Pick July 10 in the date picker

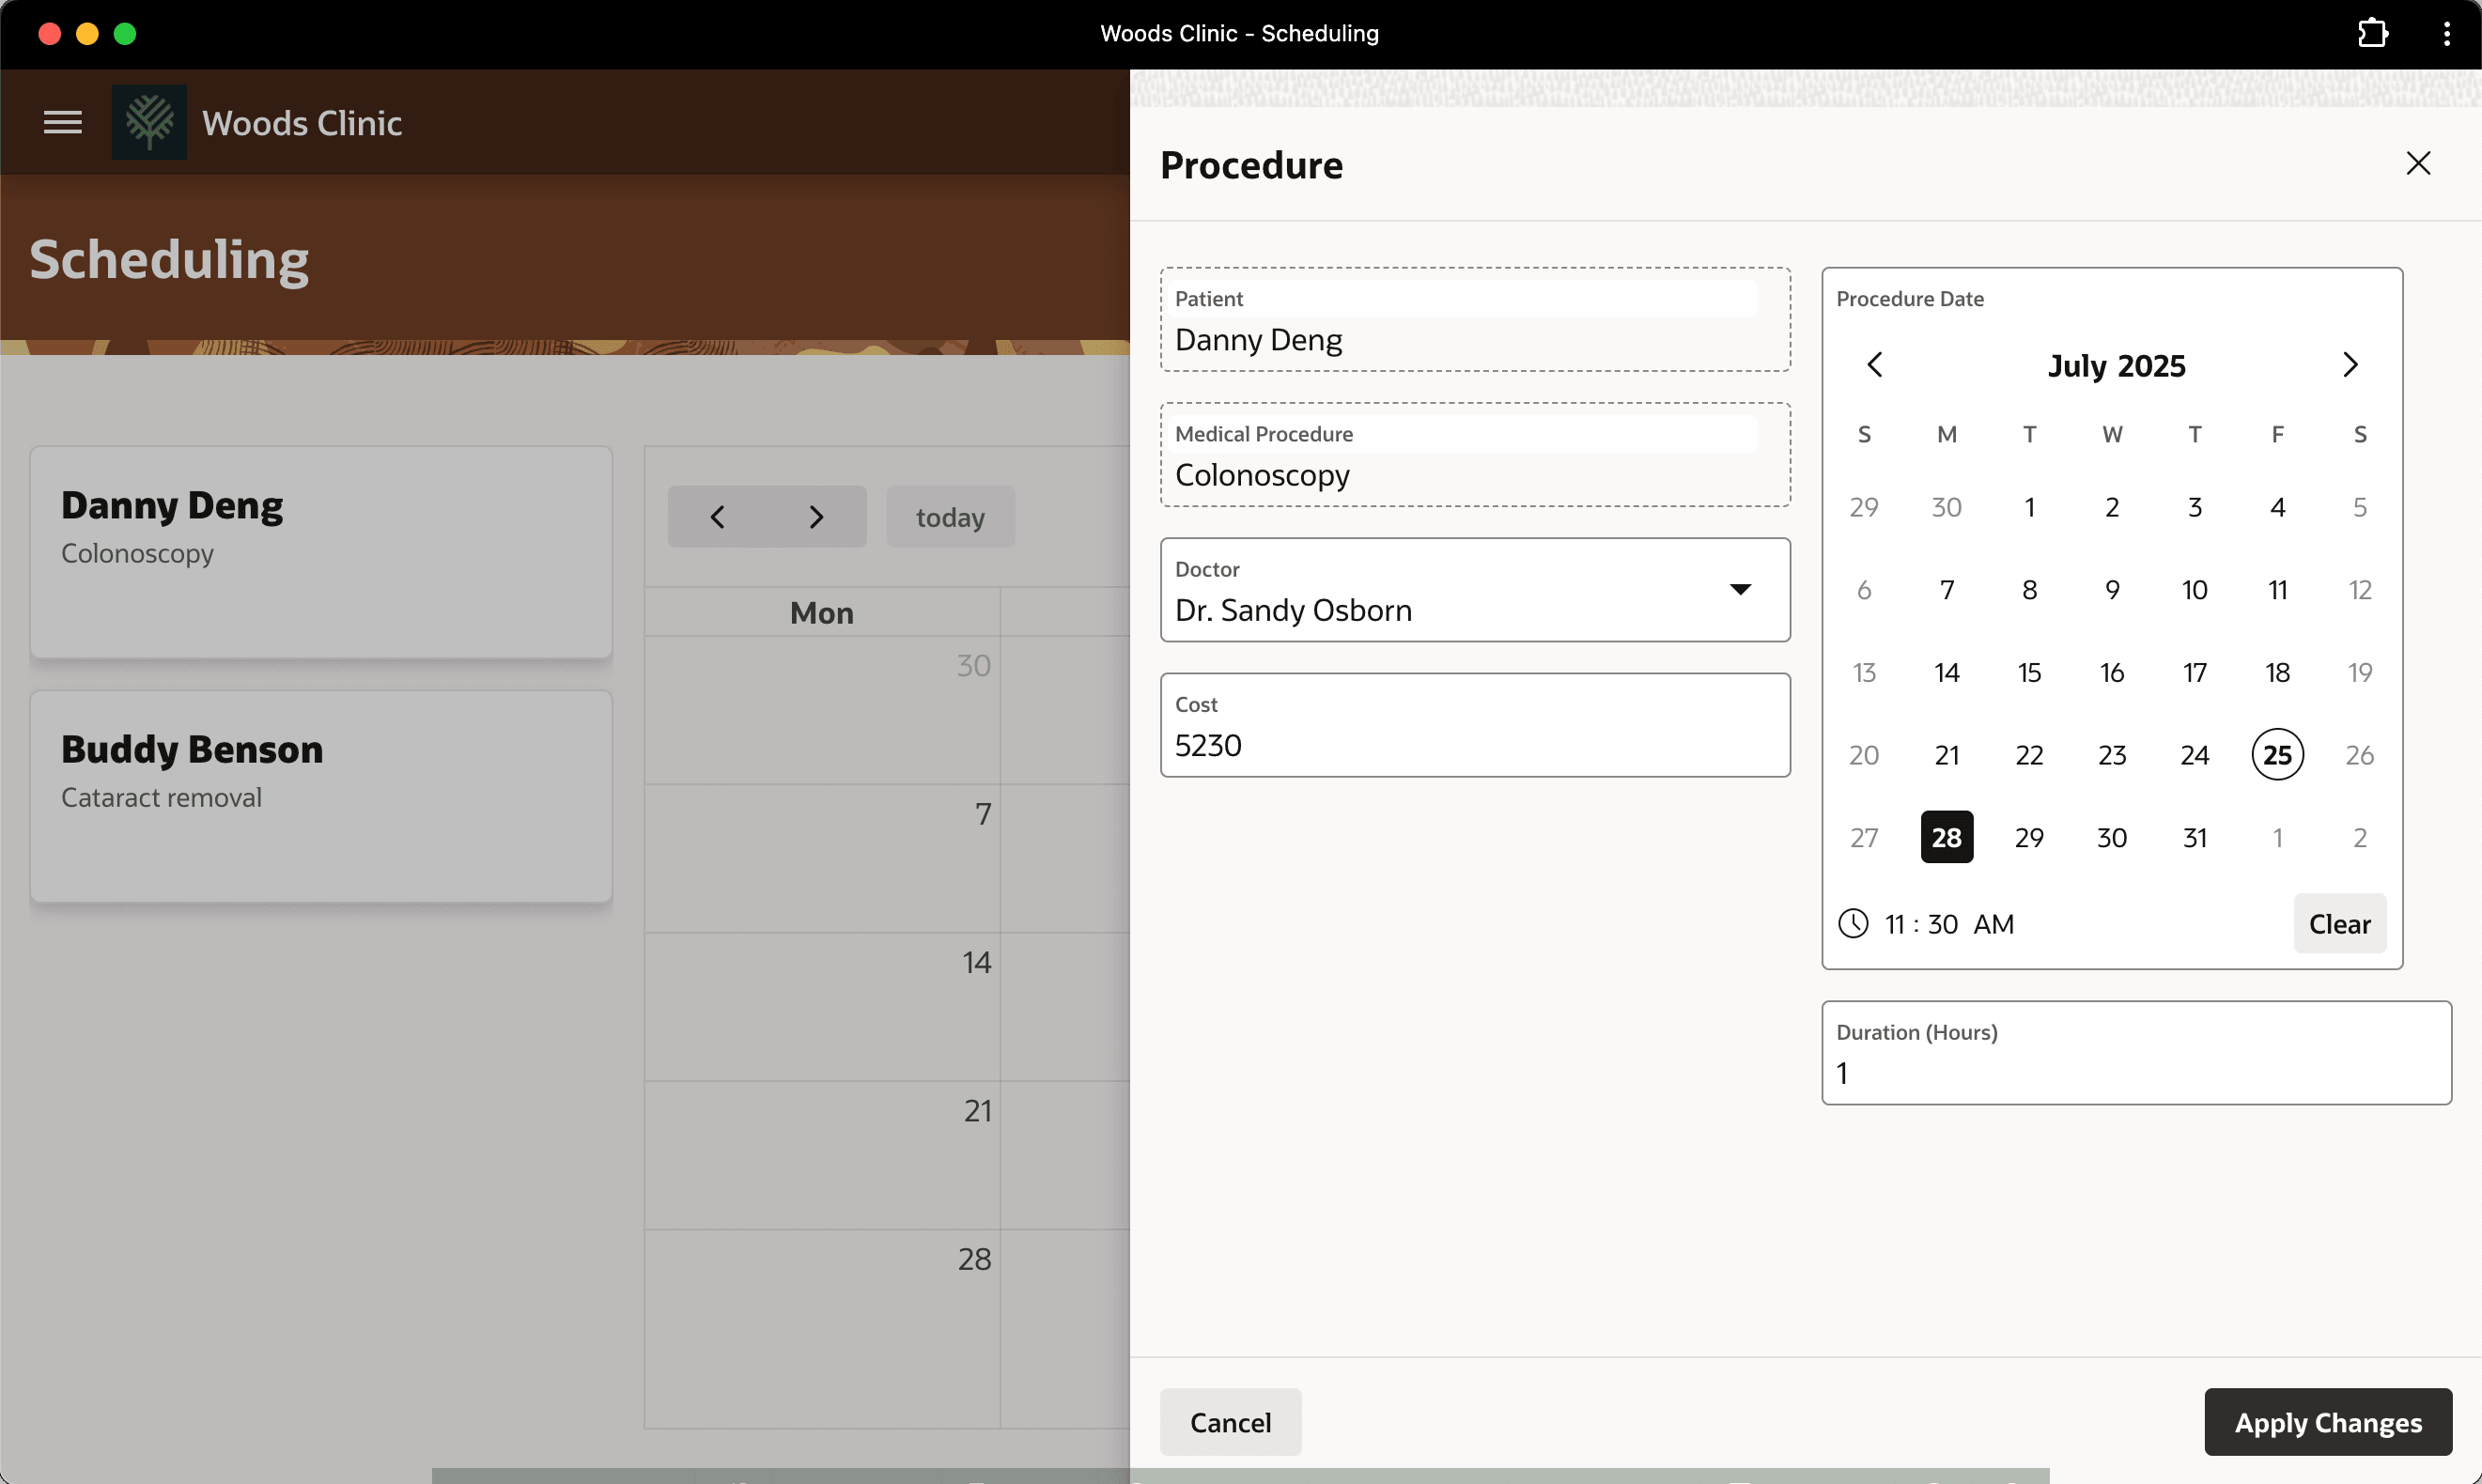pos(2194,590)
